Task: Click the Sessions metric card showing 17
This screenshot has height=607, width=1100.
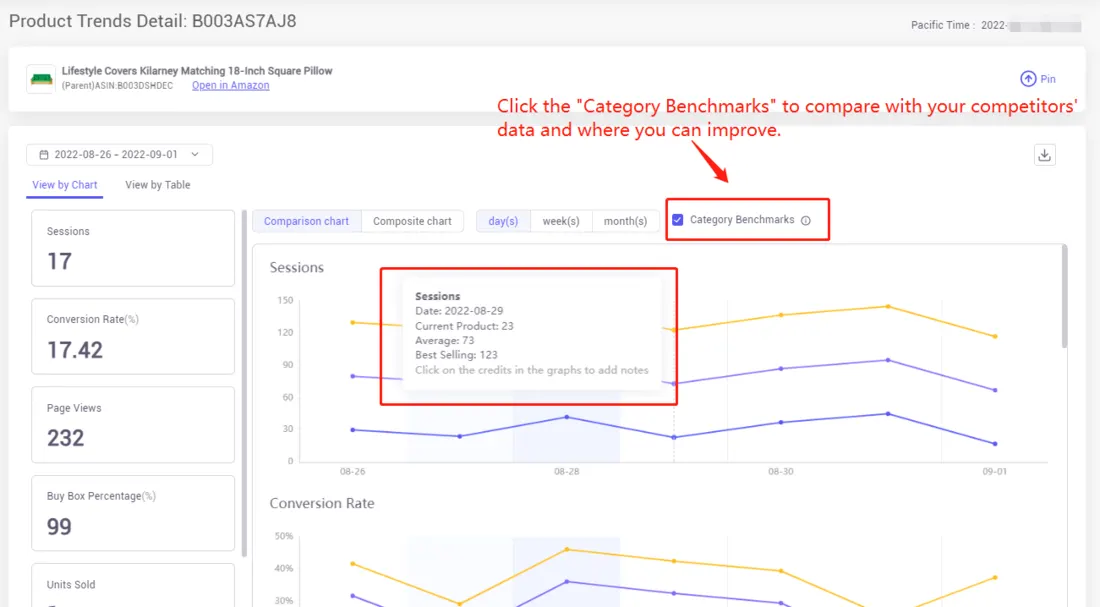Action: click(x=133, y=248)
